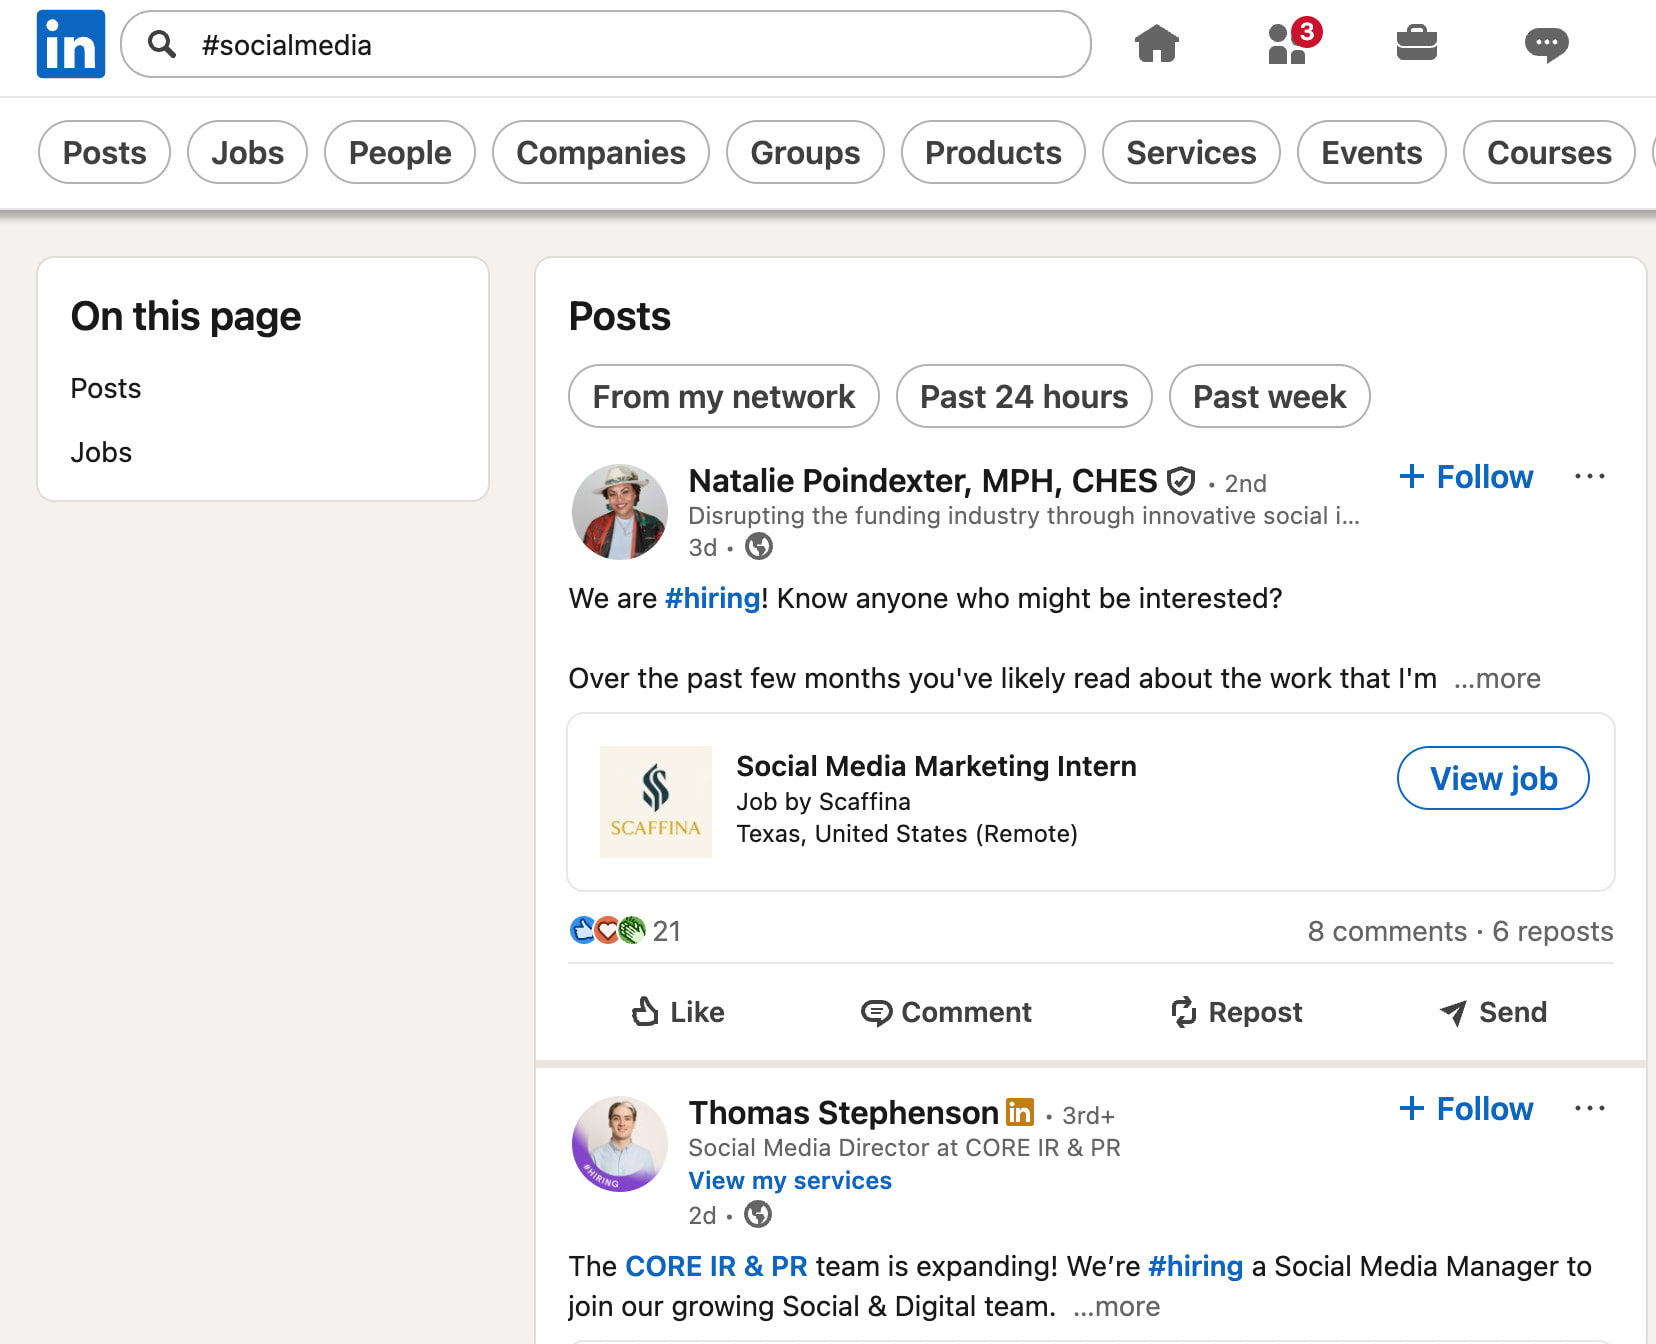Expand Thomas Stephenson's post with more
The width and height of the screenshot is (1656, 1344).
[x=1115, y=1306]
